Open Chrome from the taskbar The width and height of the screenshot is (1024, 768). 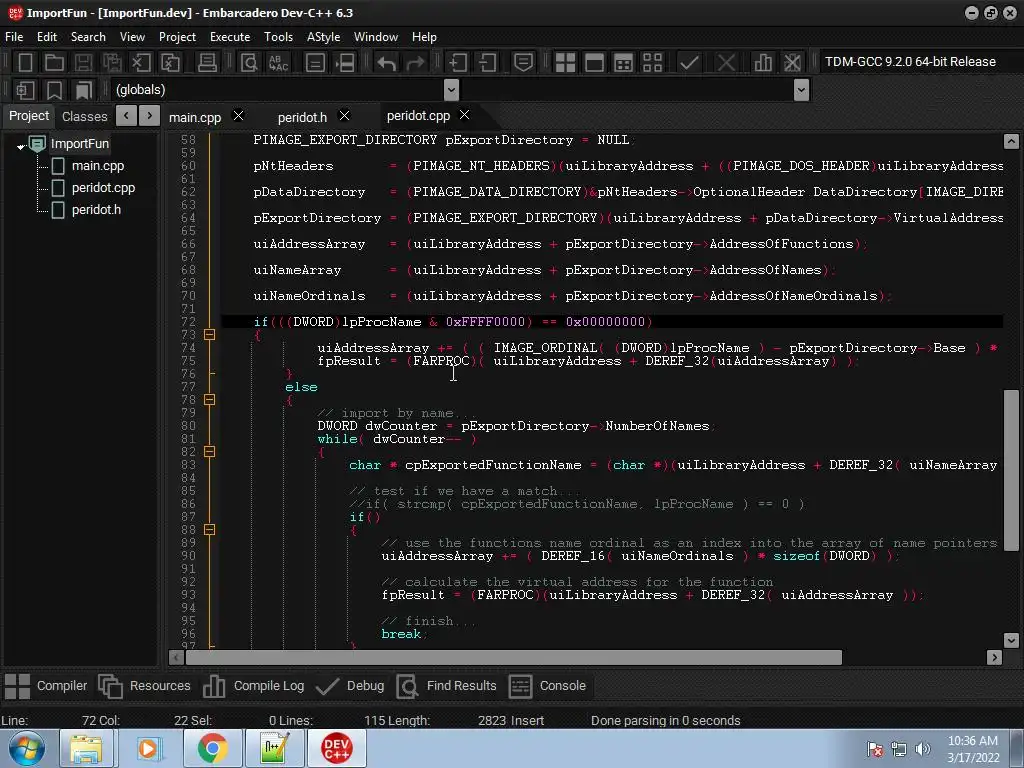point(212,748)
